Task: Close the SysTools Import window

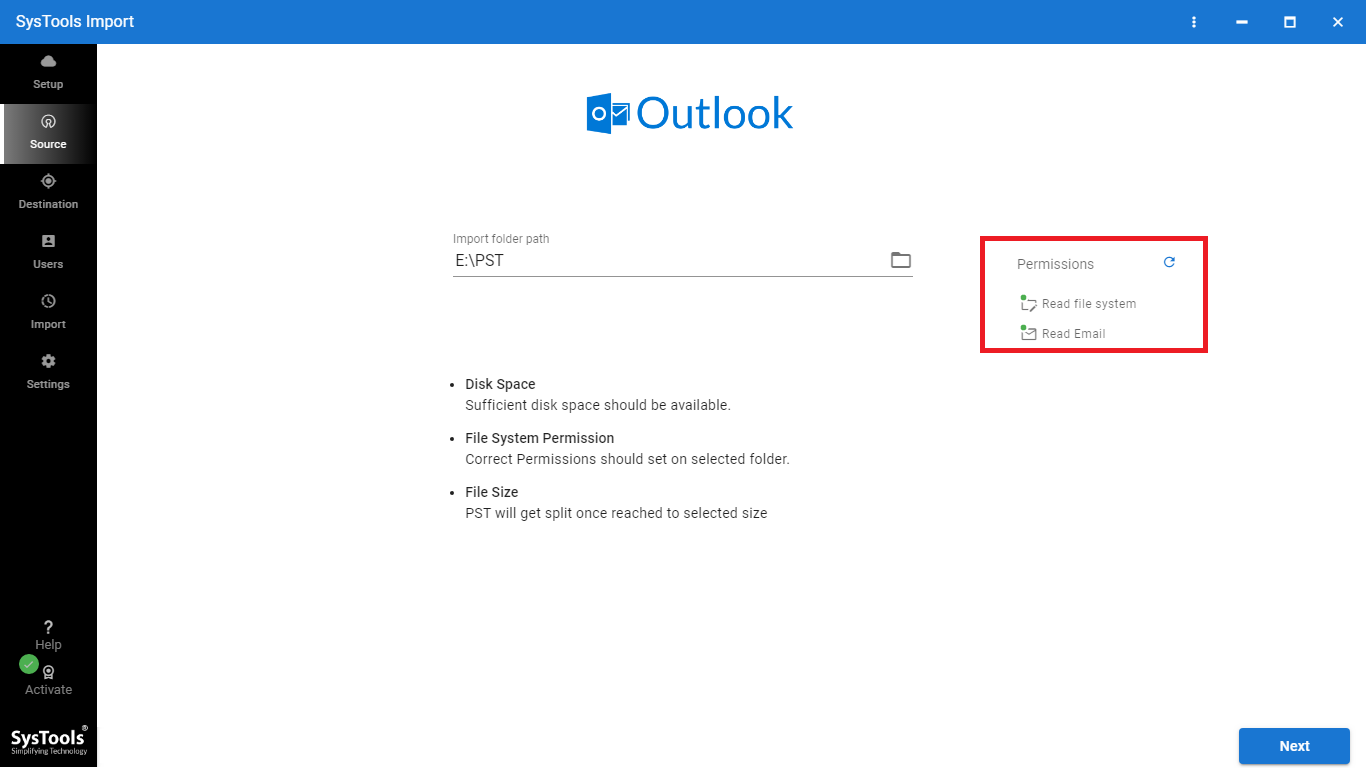Action: point(1338,22)
